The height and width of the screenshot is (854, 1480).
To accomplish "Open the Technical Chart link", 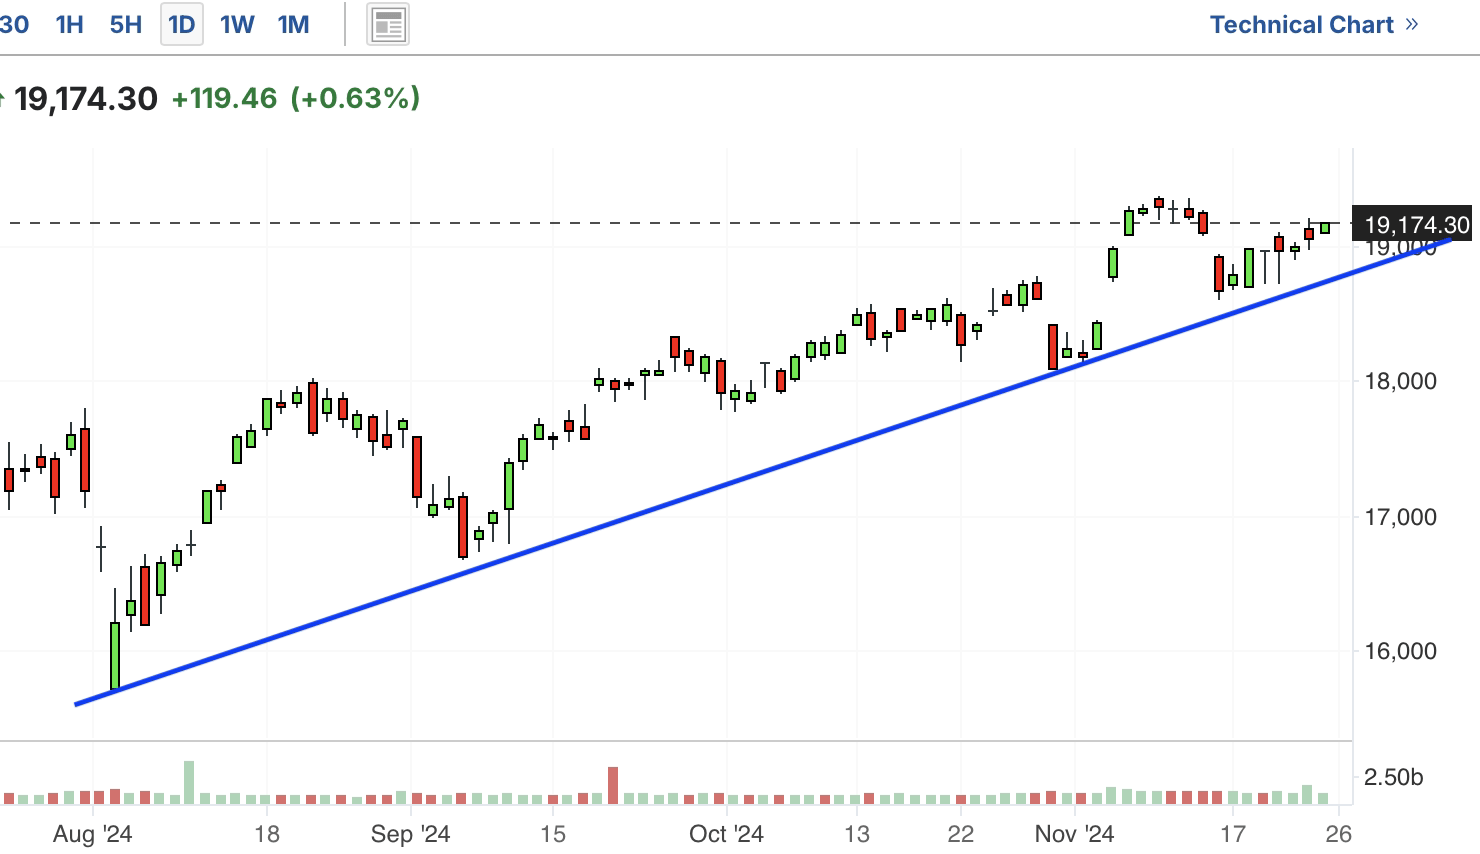I will coord(1301,25).
